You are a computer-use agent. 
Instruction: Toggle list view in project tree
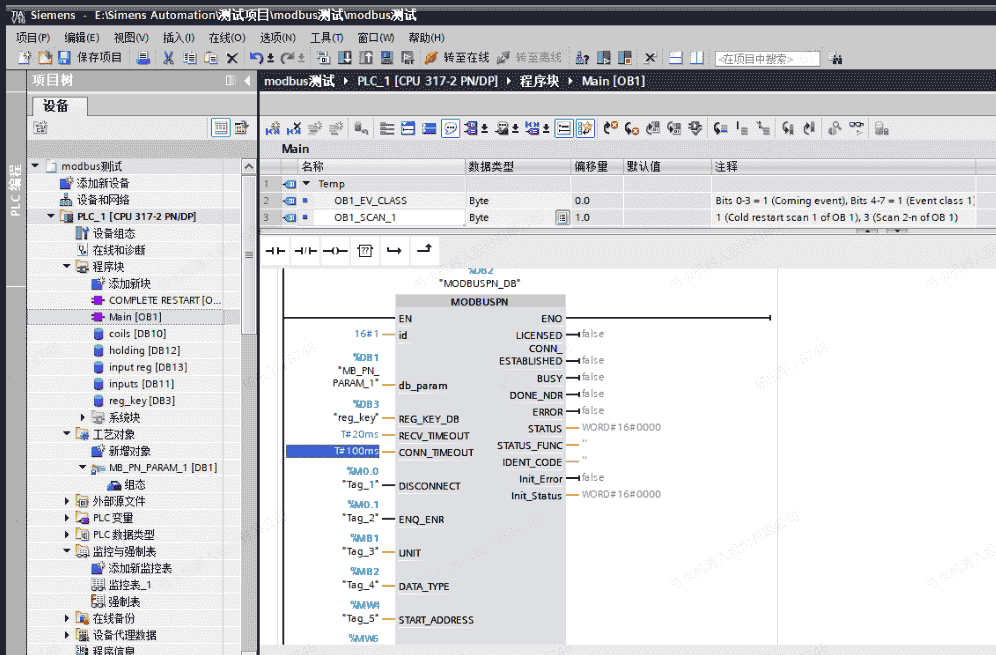pos(241,128)
